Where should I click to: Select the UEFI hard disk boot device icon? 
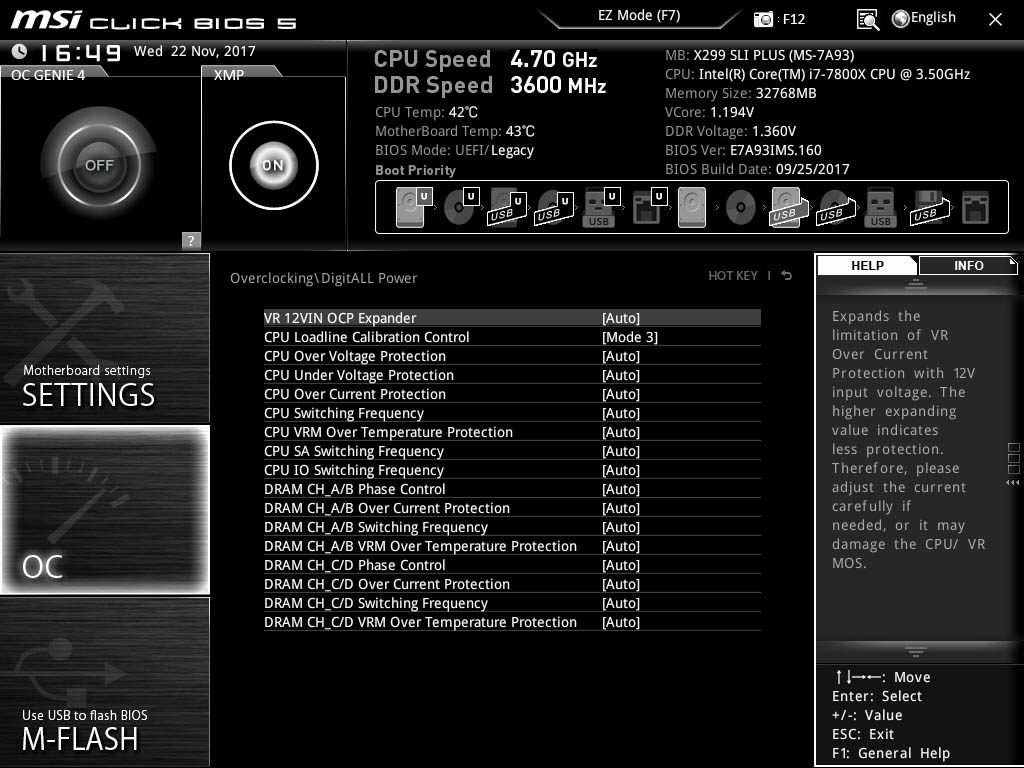click(414, 208)
